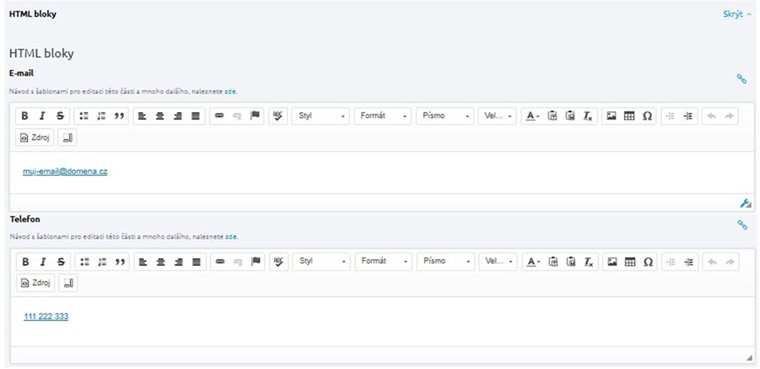Toggle Italic in the Telefon editor toolbar
The image size is (760, 369).
[43, 262]
